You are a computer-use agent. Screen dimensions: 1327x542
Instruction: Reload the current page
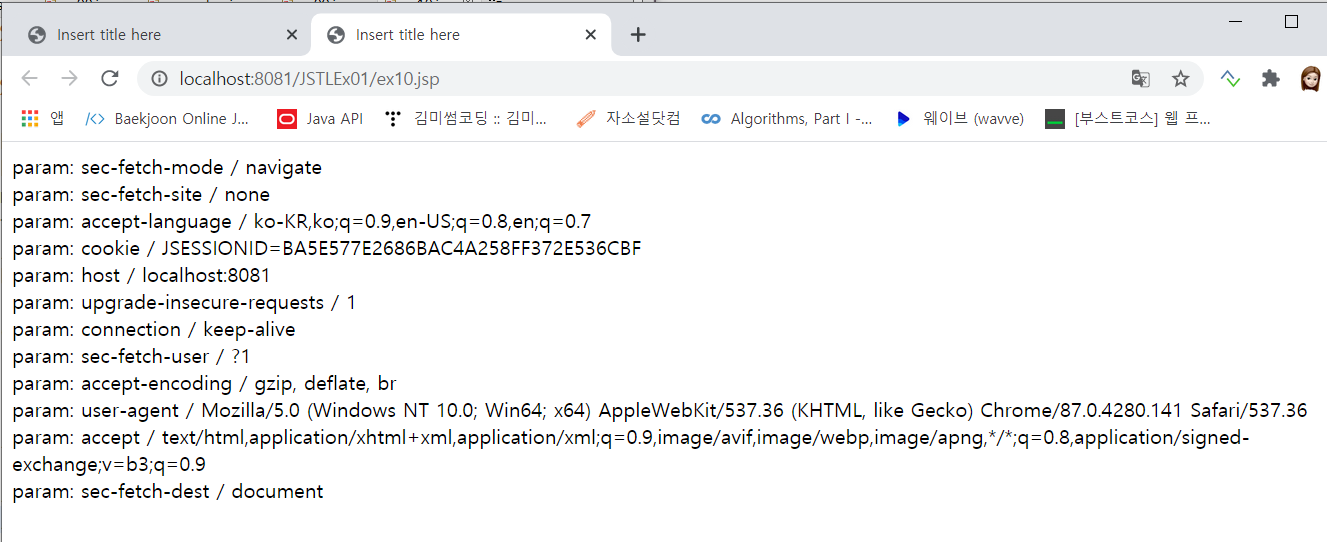110,79
